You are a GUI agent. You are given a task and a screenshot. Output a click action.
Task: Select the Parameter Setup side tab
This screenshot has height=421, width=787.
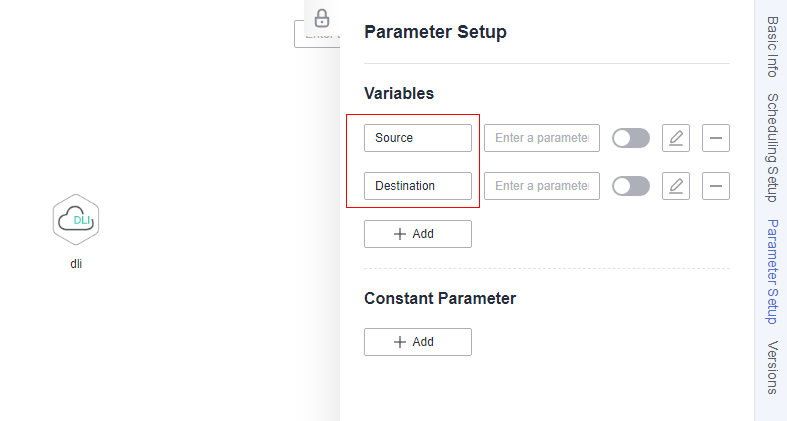point(772,271)
